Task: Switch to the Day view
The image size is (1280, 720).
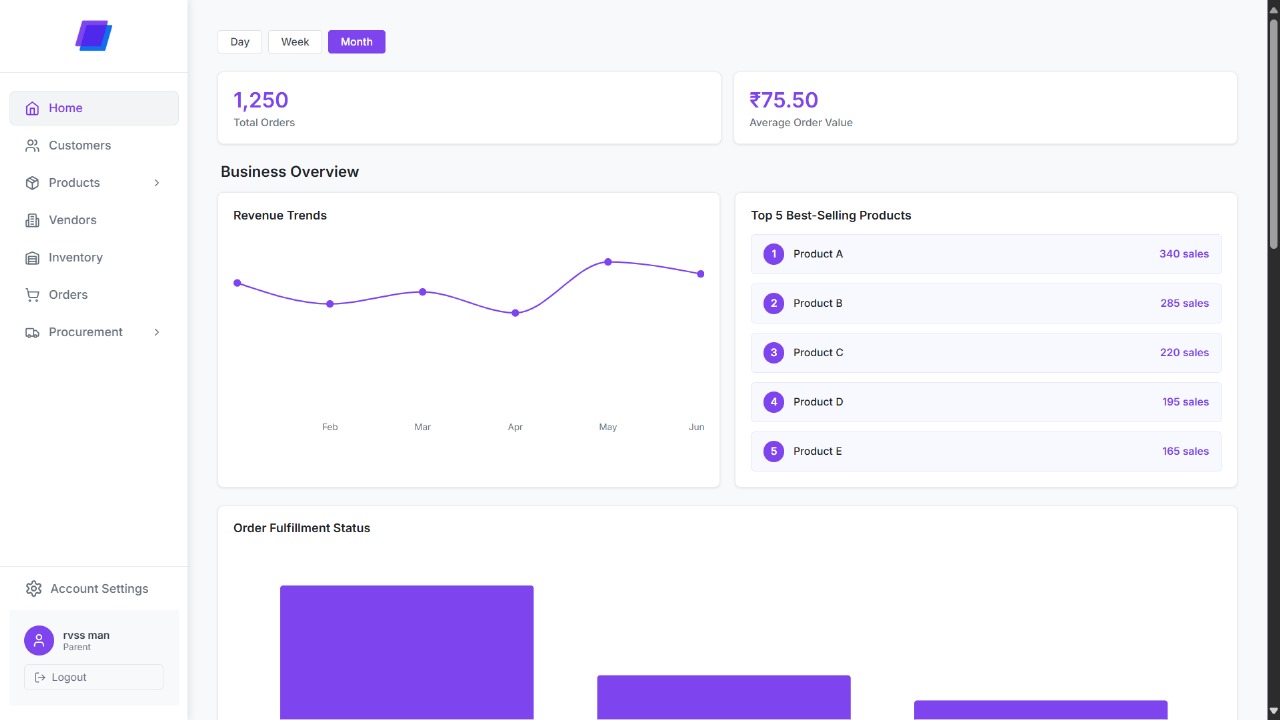Action: (239, 41)
